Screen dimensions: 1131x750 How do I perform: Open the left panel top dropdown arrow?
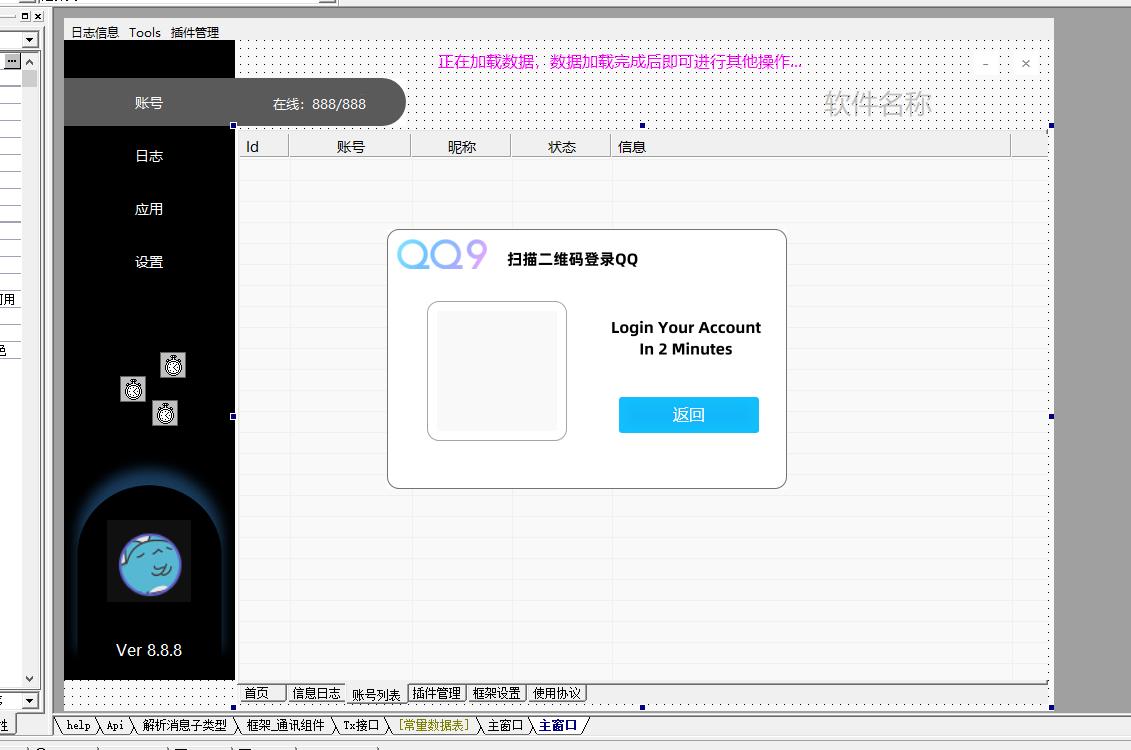29,40
